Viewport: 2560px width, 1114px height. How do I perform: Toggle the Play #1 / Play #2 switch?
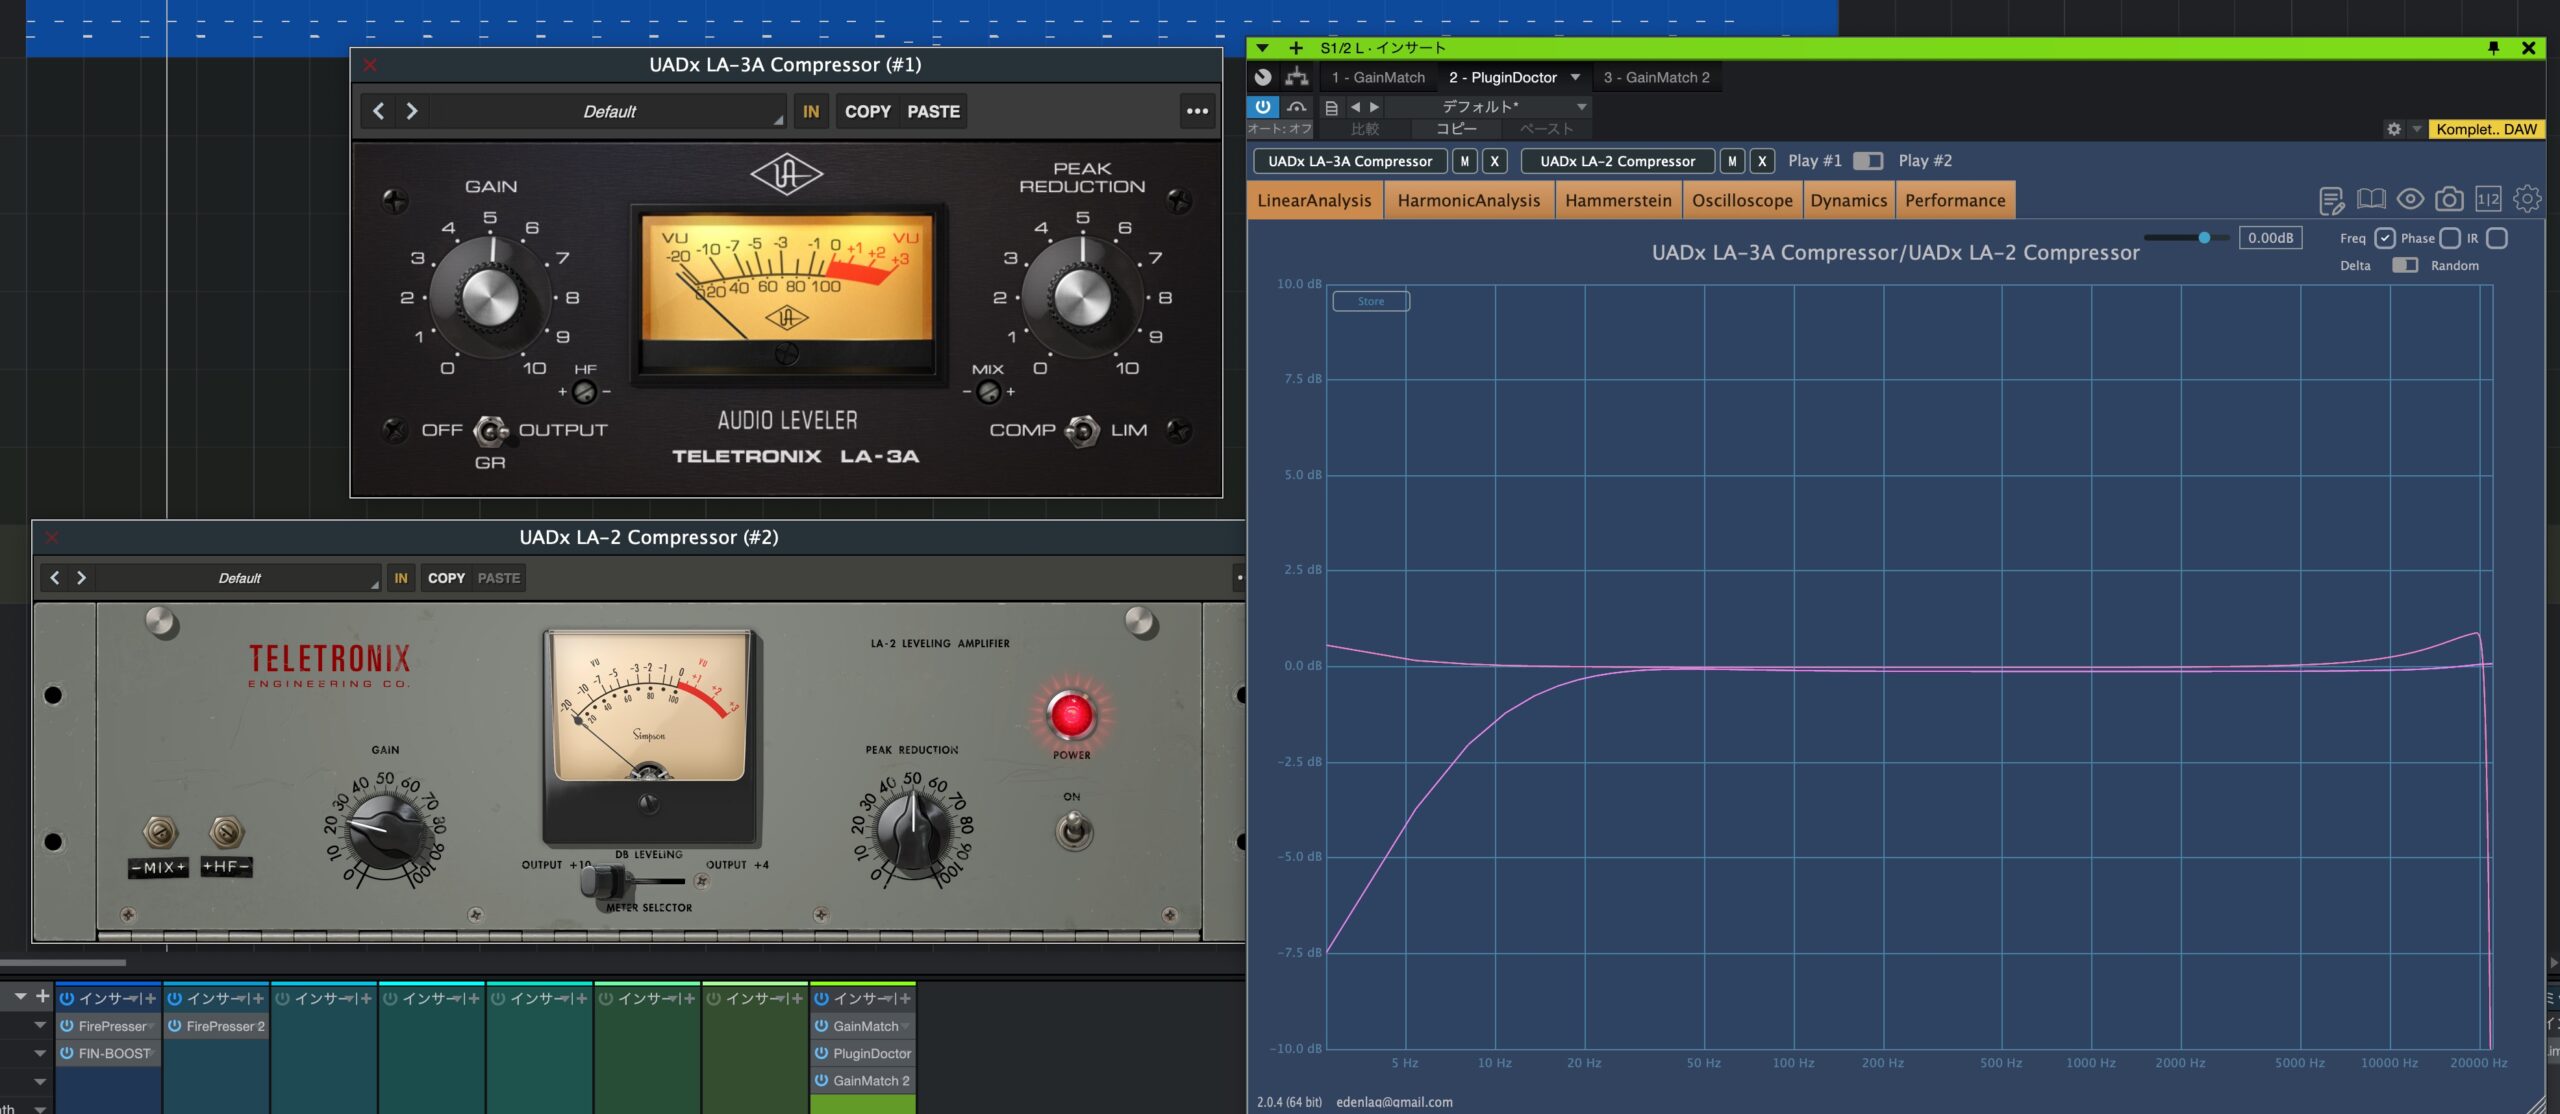tap(1867, 161)
